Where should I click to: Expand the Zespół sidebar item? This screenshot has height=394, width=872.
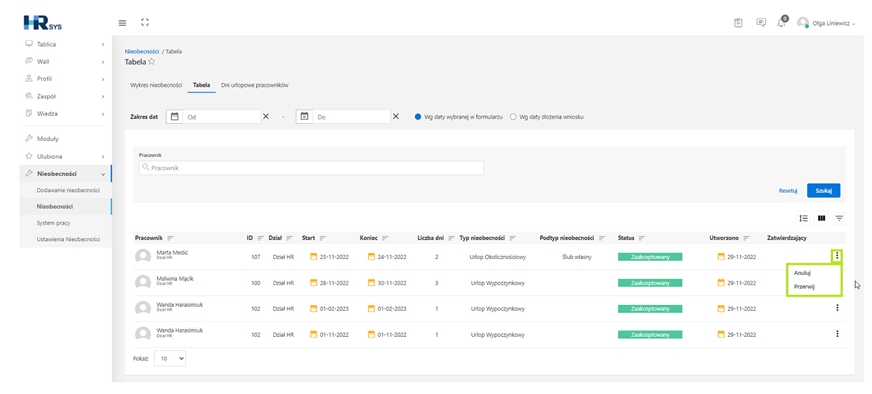tap(65, 96)
